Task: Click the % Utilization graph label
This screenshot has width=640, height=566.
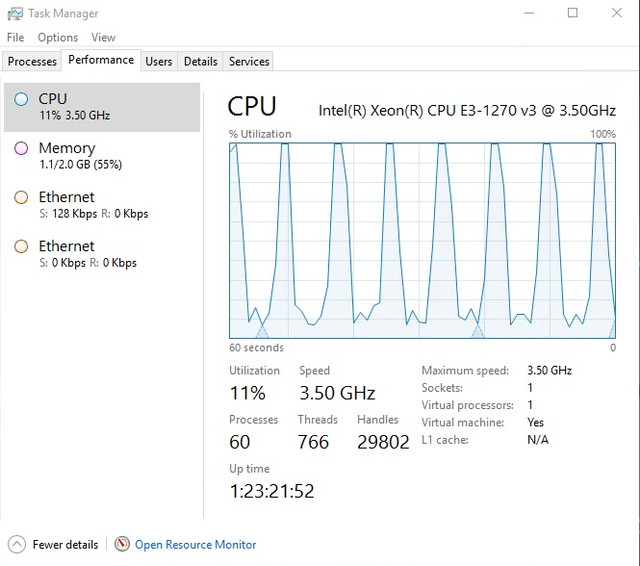Action: click(x=260, y=134)
